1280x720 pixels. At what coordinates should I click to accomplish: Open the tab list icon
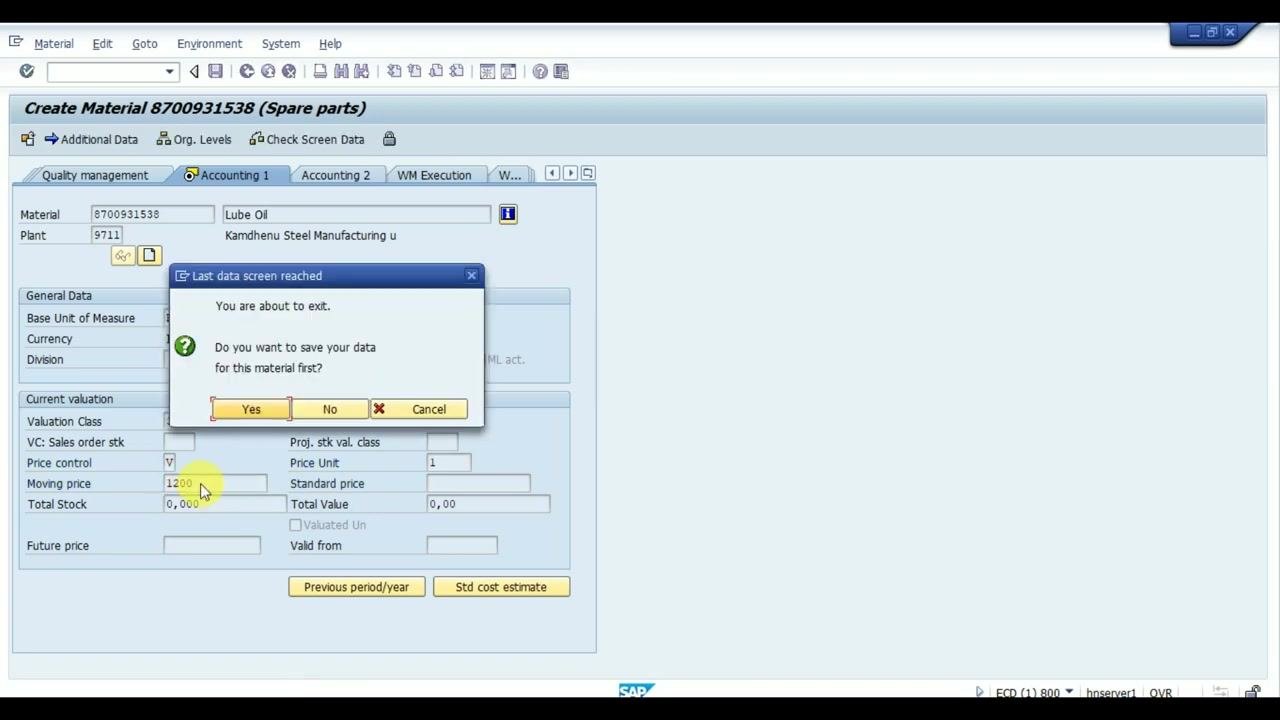tap(588, 173)
